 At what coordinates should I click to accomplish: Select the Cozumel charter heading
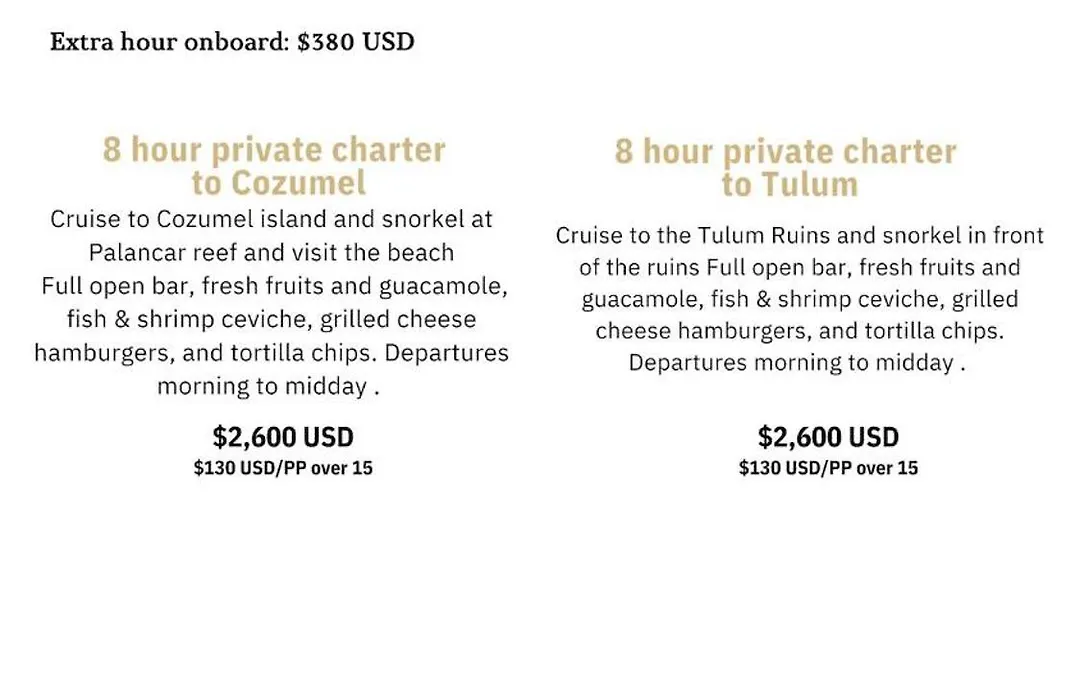point(274,166)
